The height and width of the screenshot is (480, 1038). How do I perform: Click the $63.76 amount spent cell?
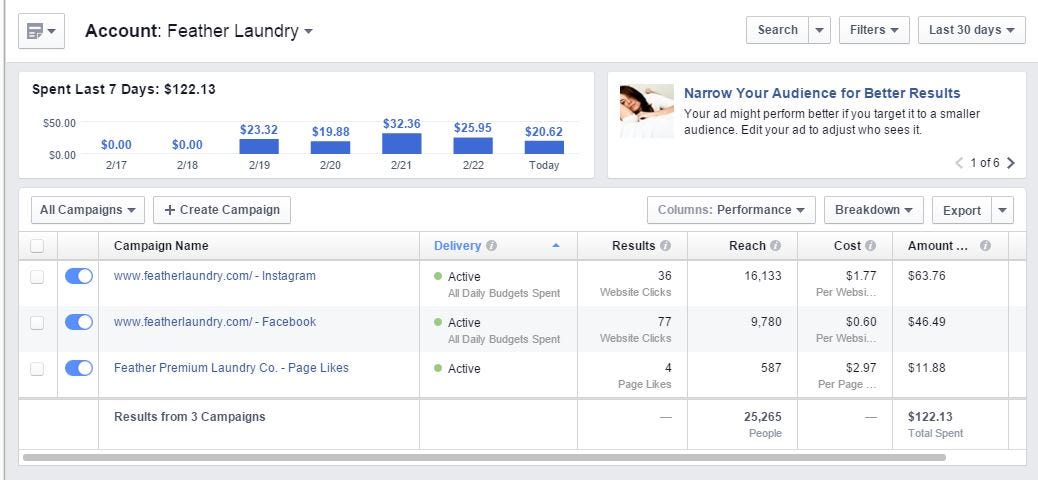pos(927,276)
